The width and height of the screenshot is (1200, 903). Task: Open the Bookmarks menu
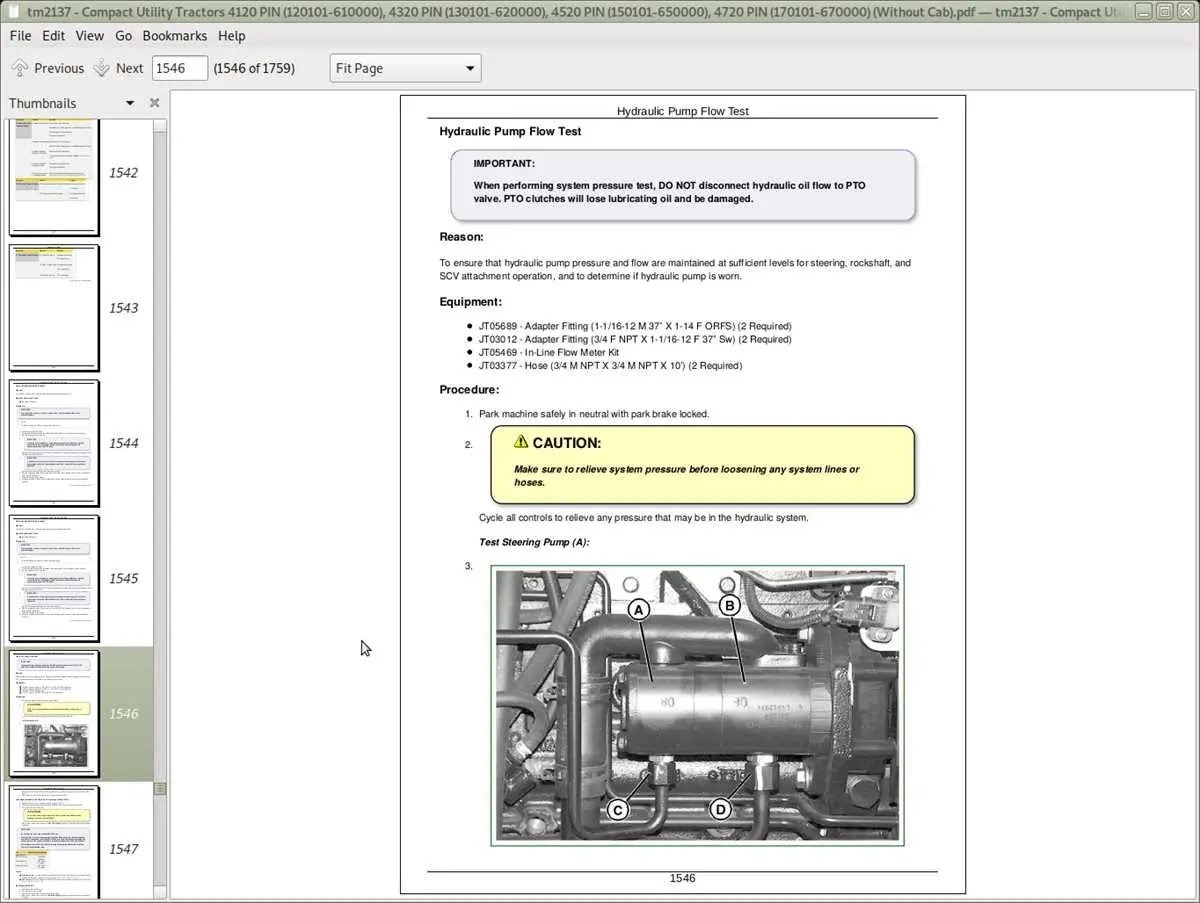(174, 35)
